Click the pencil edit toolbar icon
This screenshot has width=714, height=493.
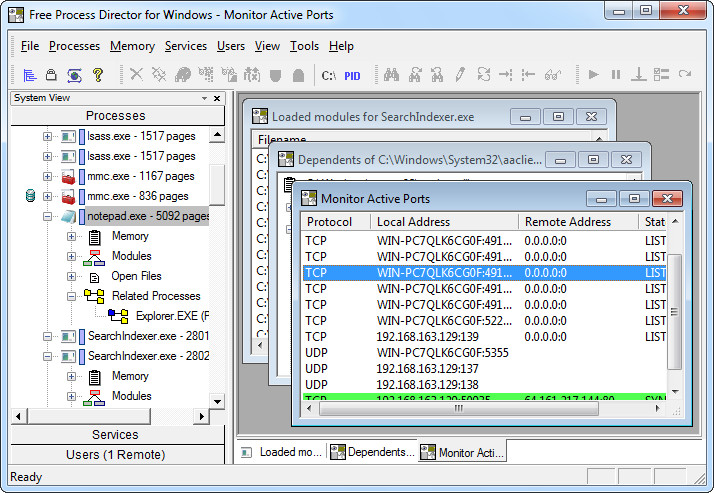pos(460,74)
